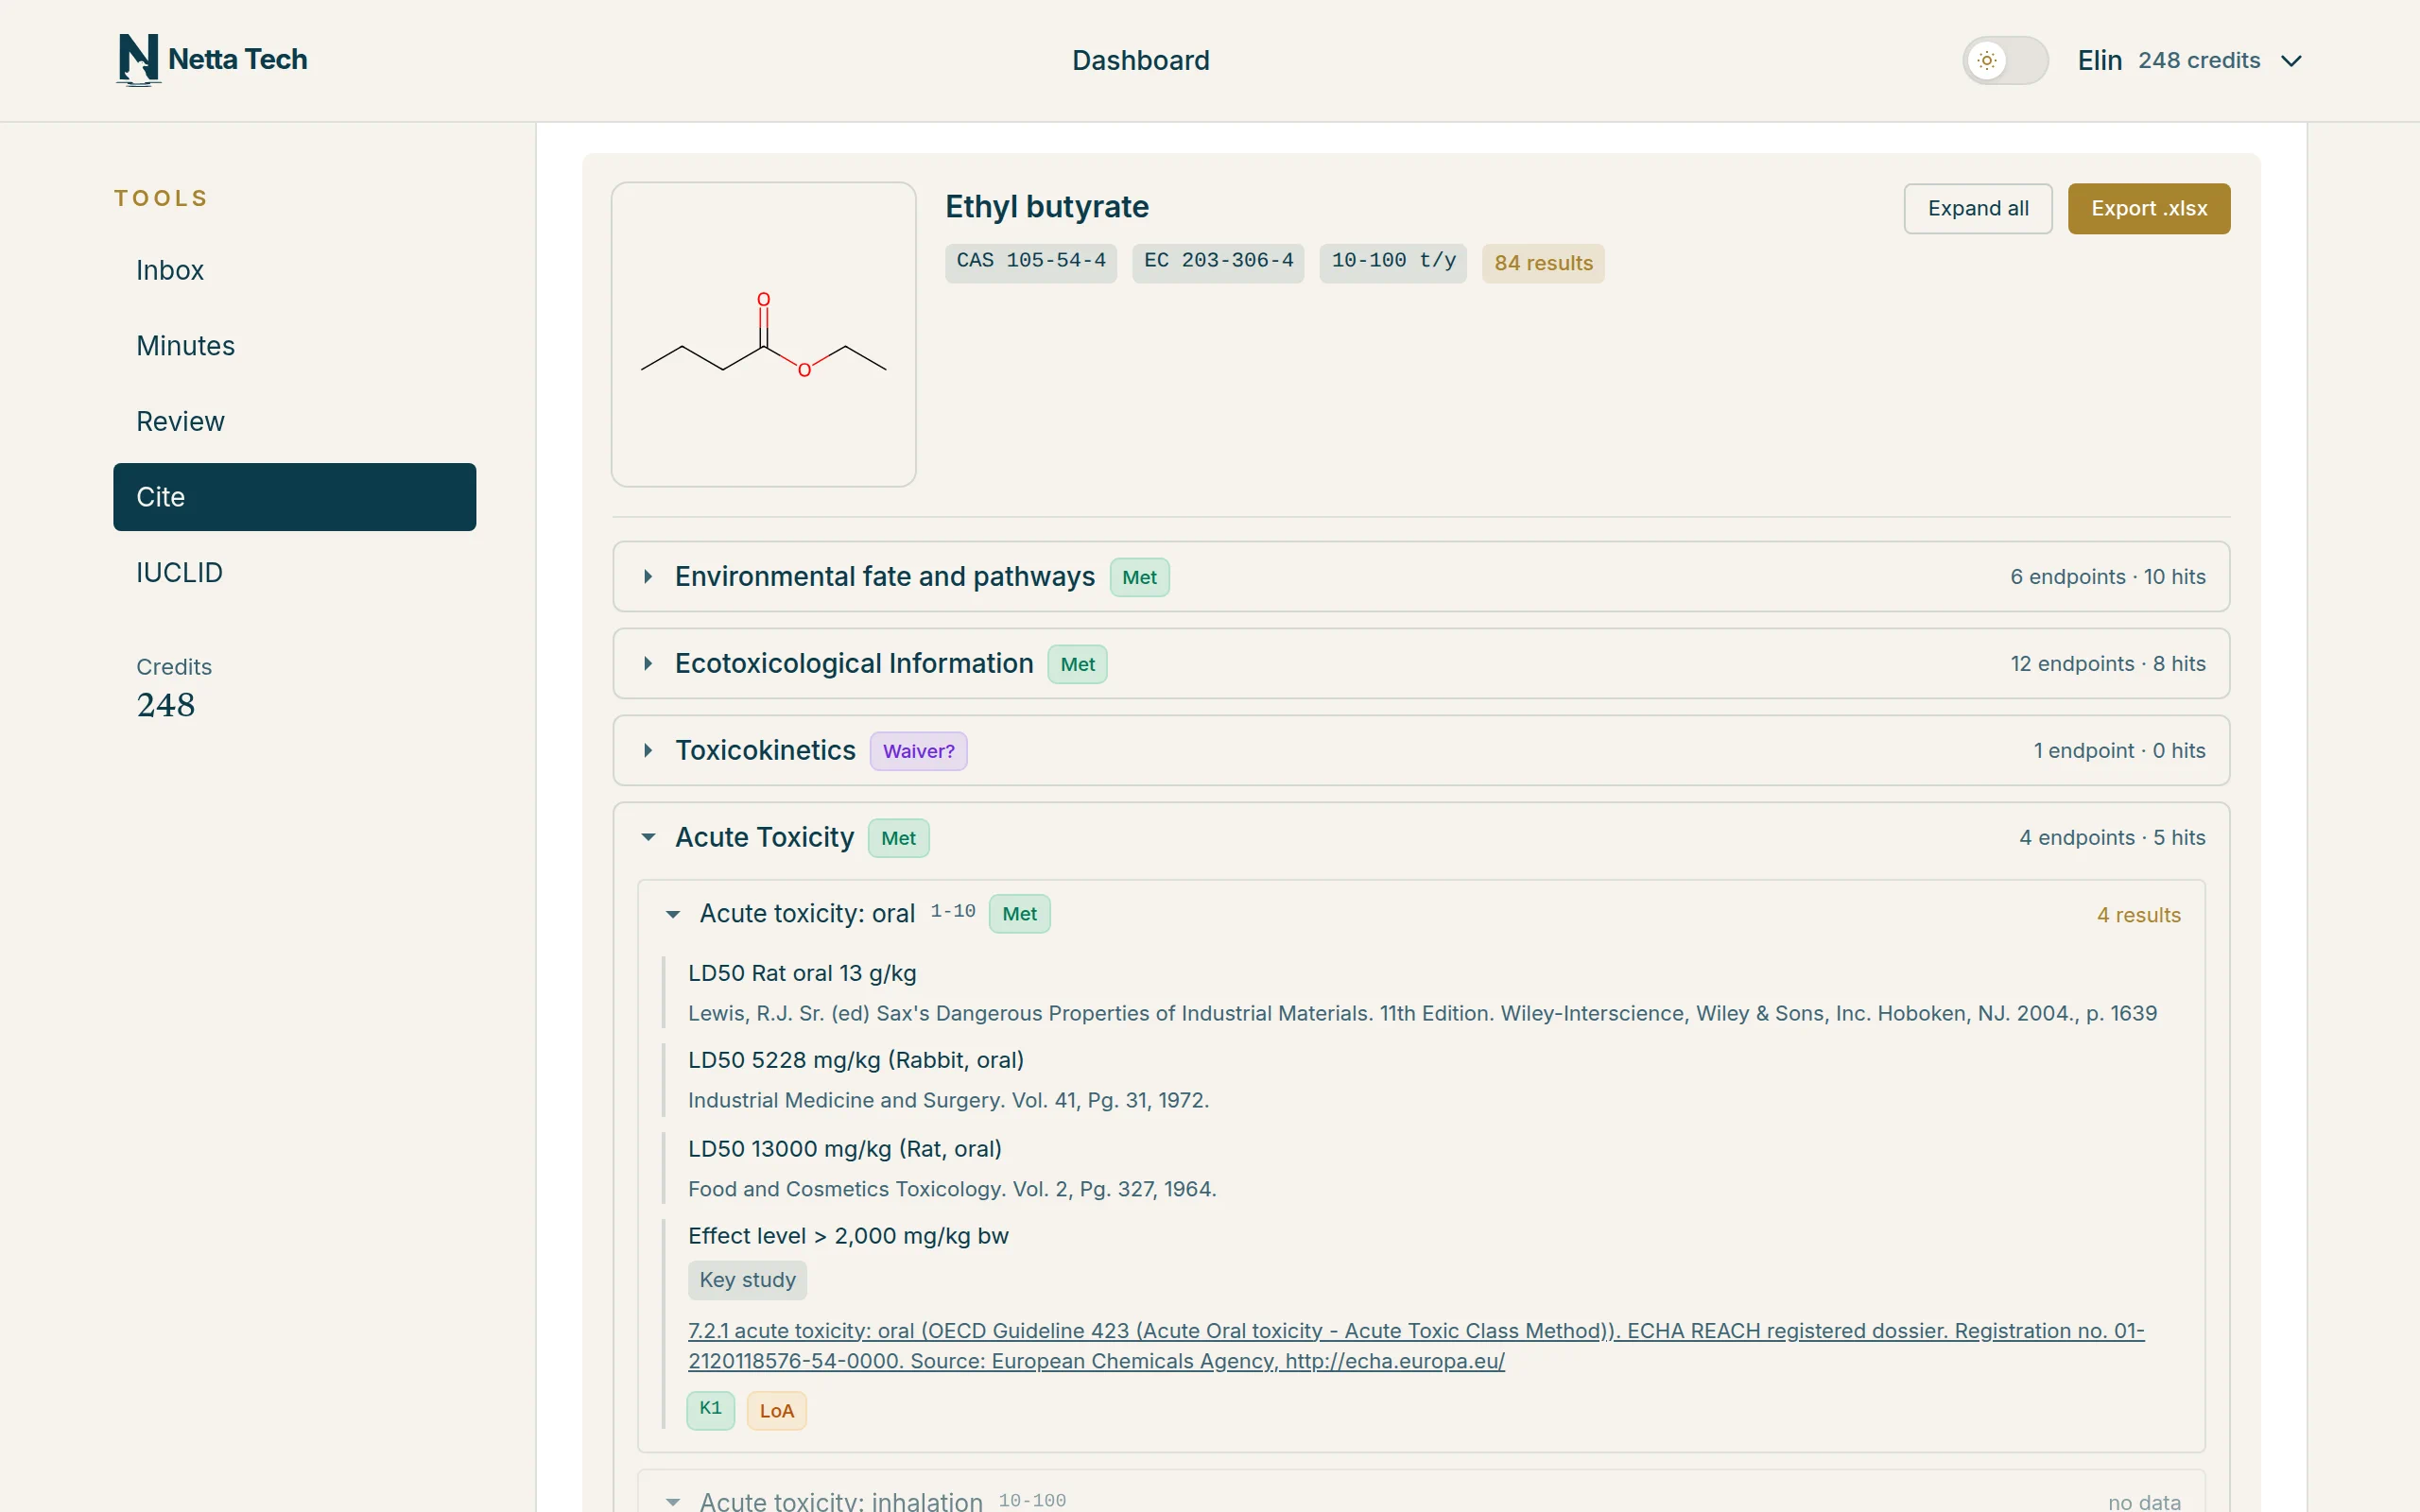This screenshot has height=1512, width=2420.
Task: Click the Ethyl butyrate substance title
Action: [1046, 206]
